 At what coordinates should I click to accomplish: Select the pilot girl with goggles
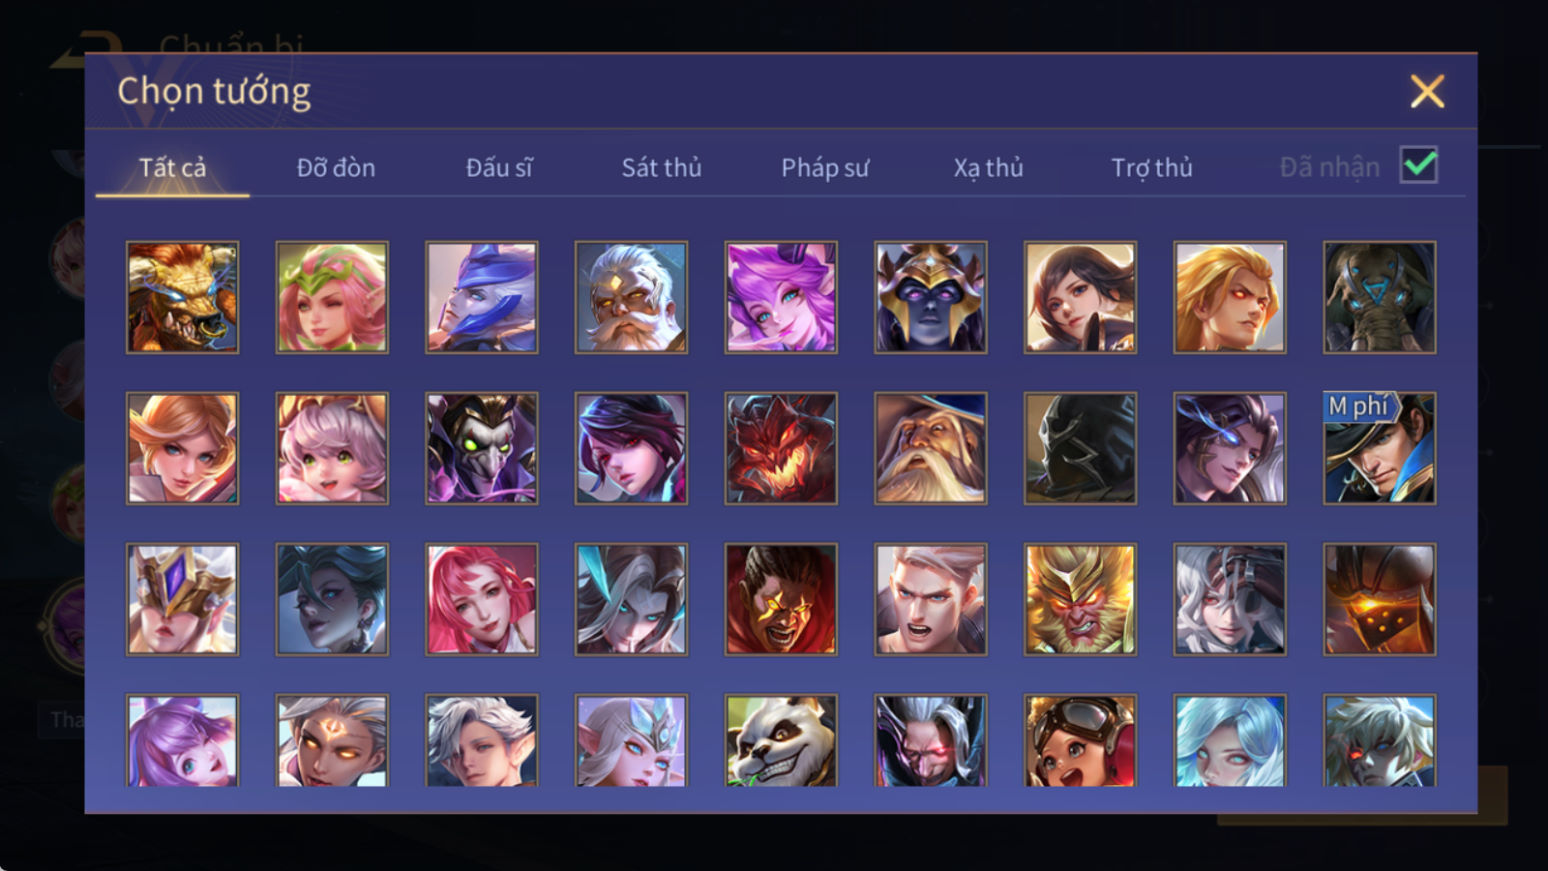1080,741
